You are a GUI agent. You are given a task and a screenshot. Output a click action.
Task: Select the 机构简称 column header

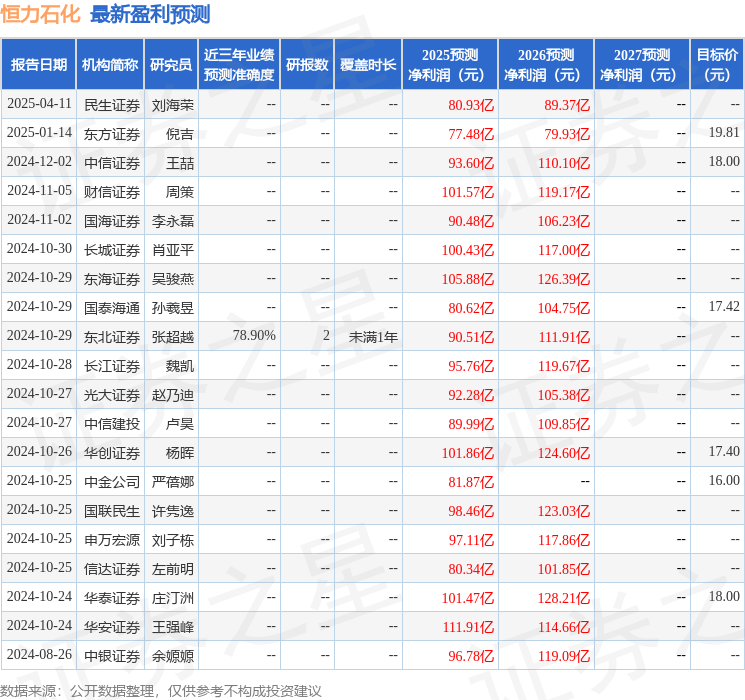pyautogui.click(x=110, y=64)
